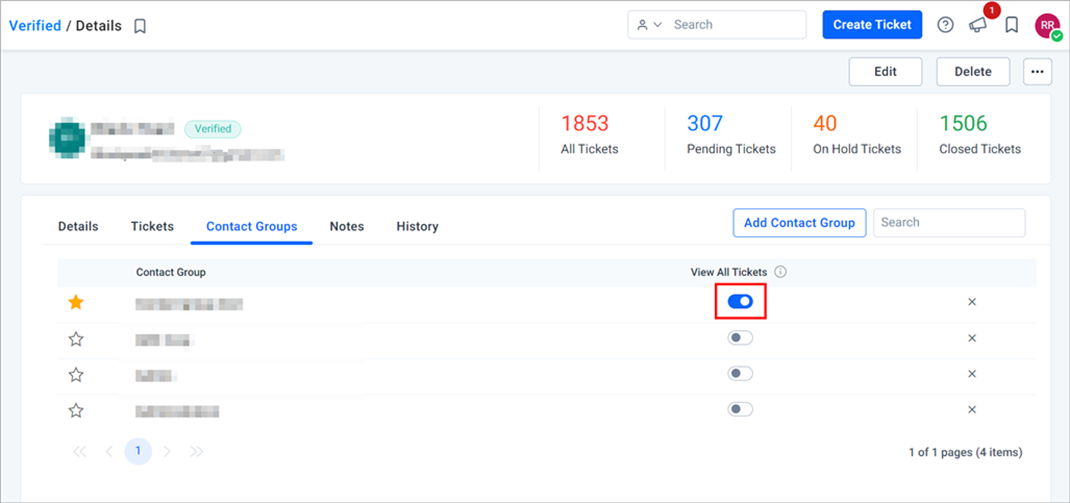The height and width of the screenshot is (503, 1070).
Task: Click the Add Contact Group button
Action: point(799,222)
